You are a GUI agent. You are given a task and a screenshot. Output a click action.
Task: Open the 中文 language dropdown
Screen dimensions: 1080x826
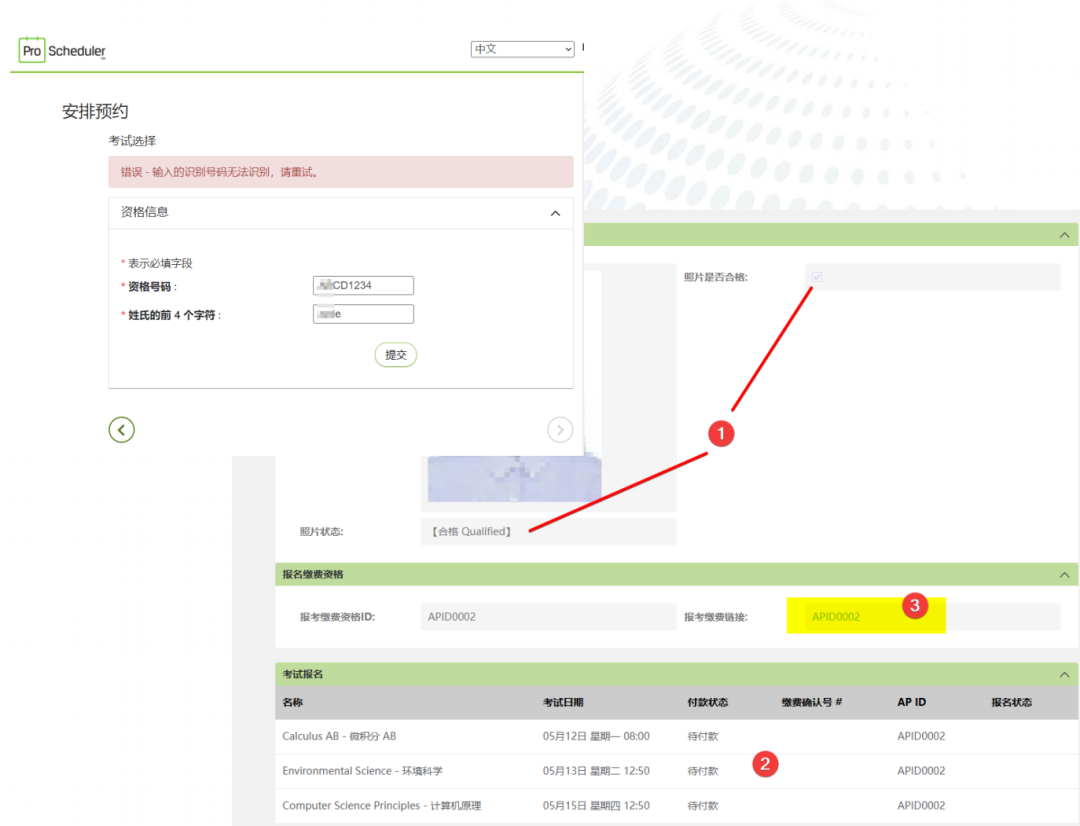[522, 49]
